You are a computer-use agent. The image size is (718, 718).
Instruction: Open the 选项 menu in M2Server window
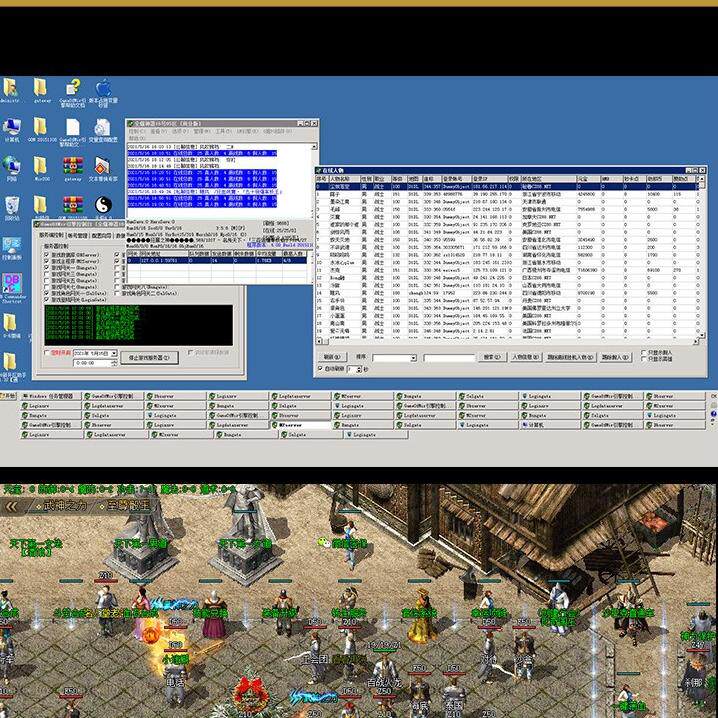coord(180,131)
